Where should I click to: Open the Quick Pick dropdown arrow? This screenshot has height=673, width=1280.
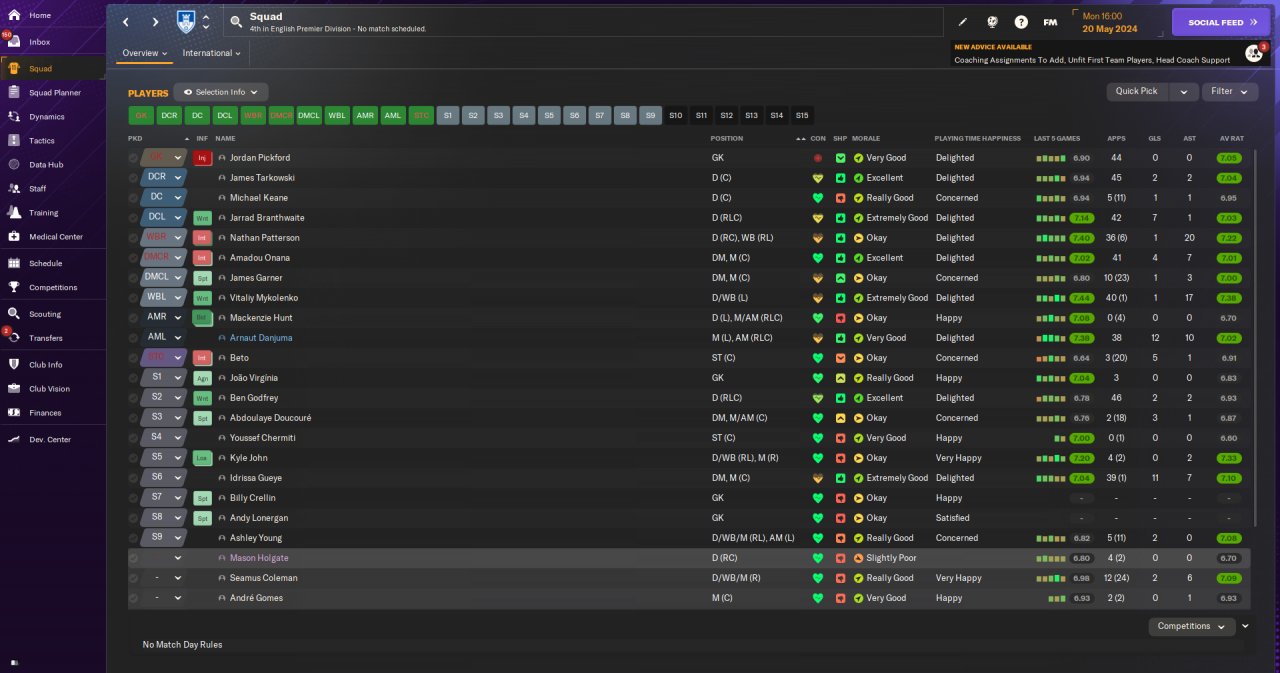click(x=1183, y=91)
